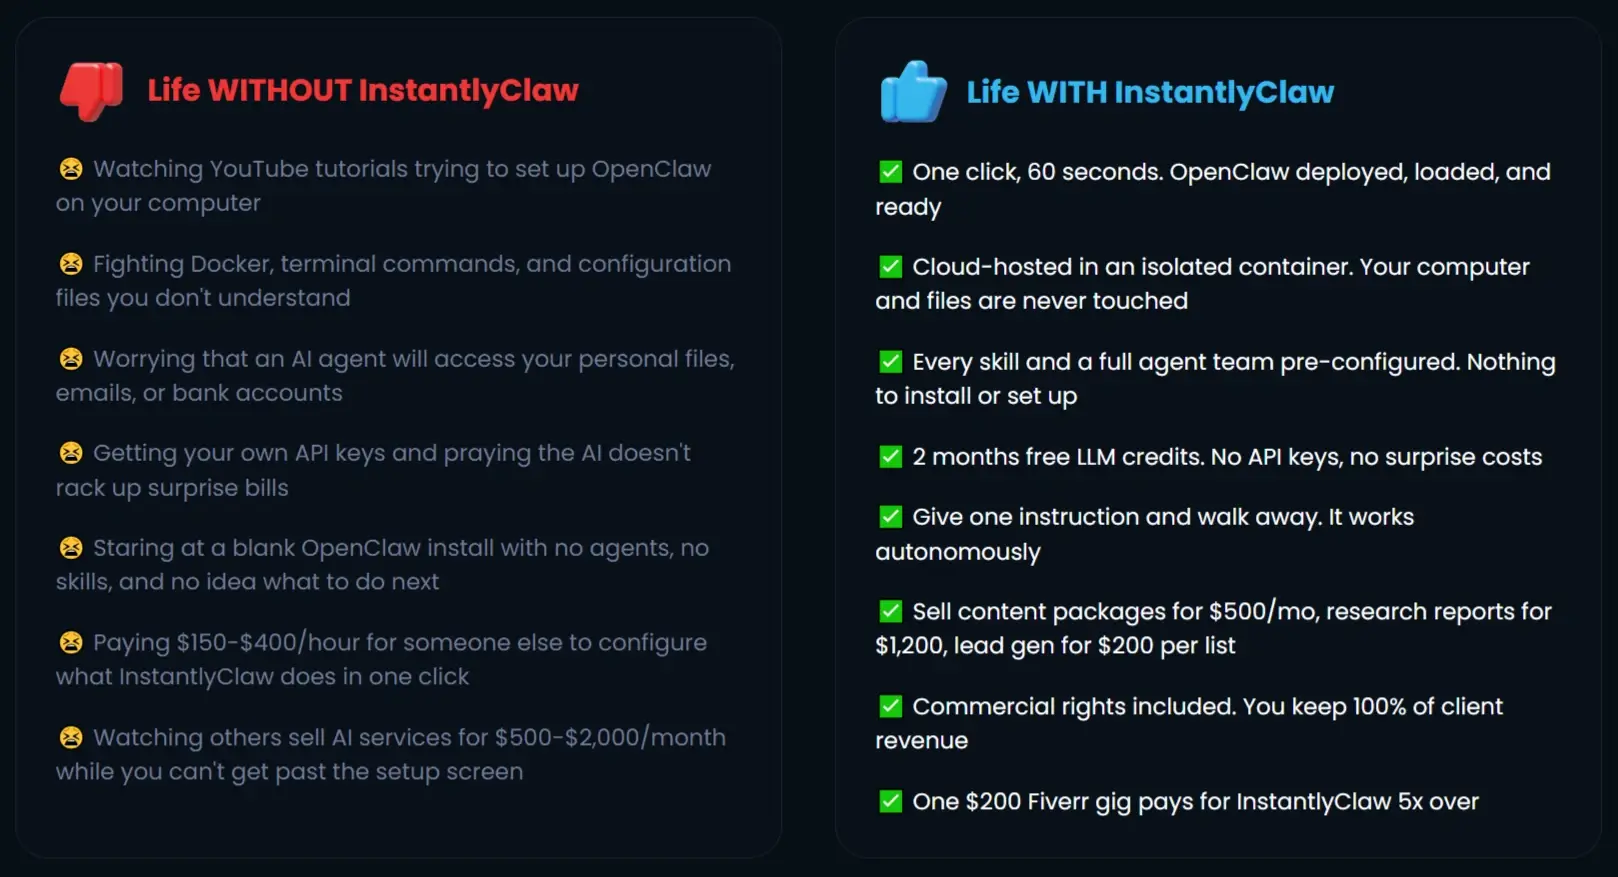Screen dimensions: 1618x877
Task: Click emoji beside Staring at a blank OpenClaw
Action: point(71,548)
